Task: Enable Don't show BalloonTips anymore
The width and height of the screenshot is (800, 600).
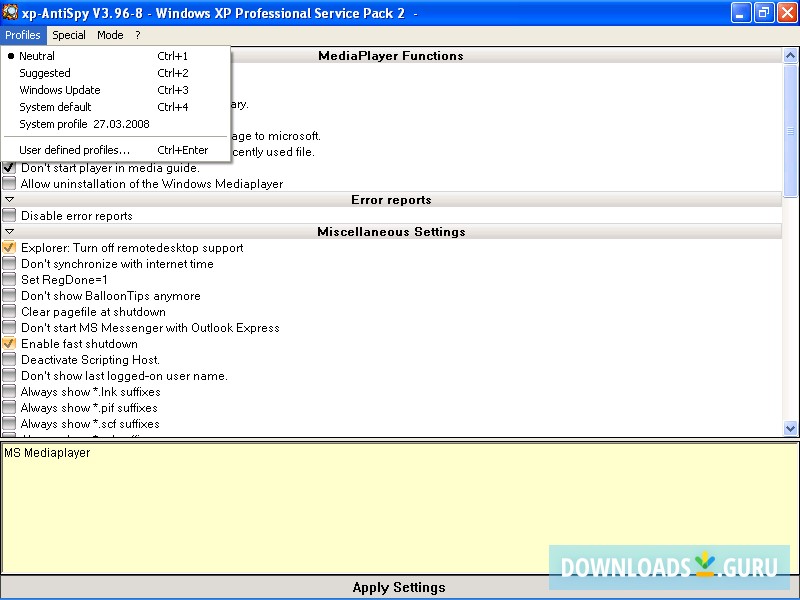Action: tap(9, 295)
